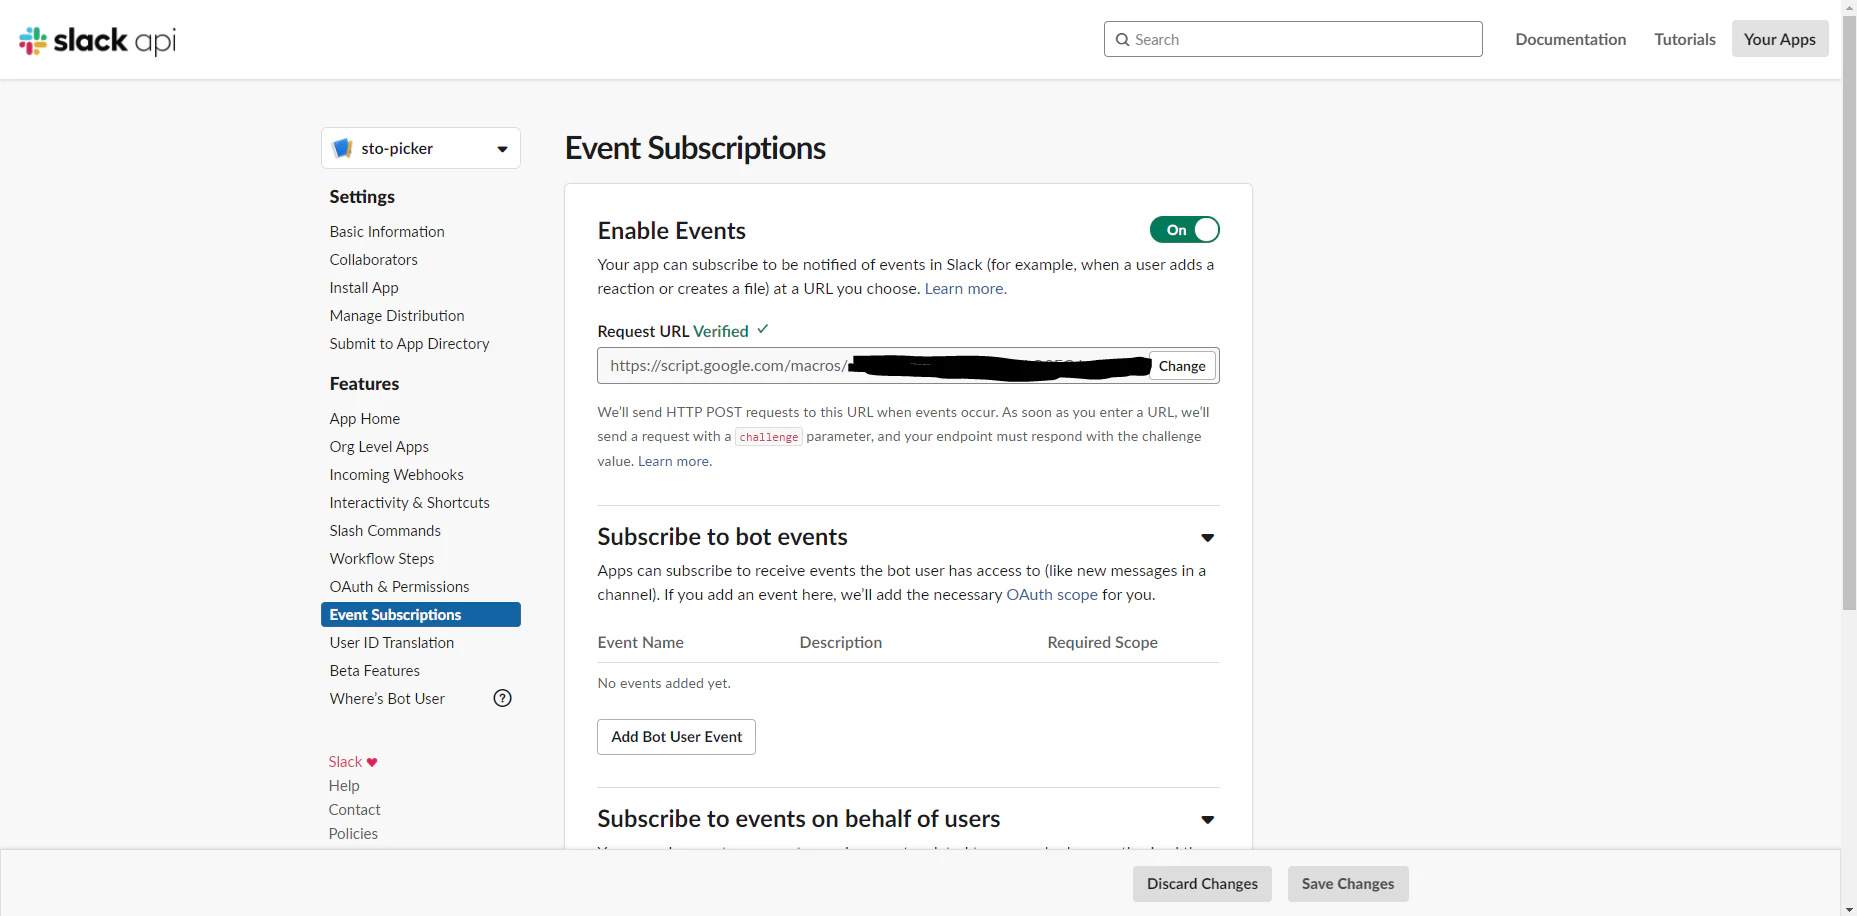The width and height of the screenshot is (1857, 916).
Task: Open Manage Distribution
Action: click(397, 316)
